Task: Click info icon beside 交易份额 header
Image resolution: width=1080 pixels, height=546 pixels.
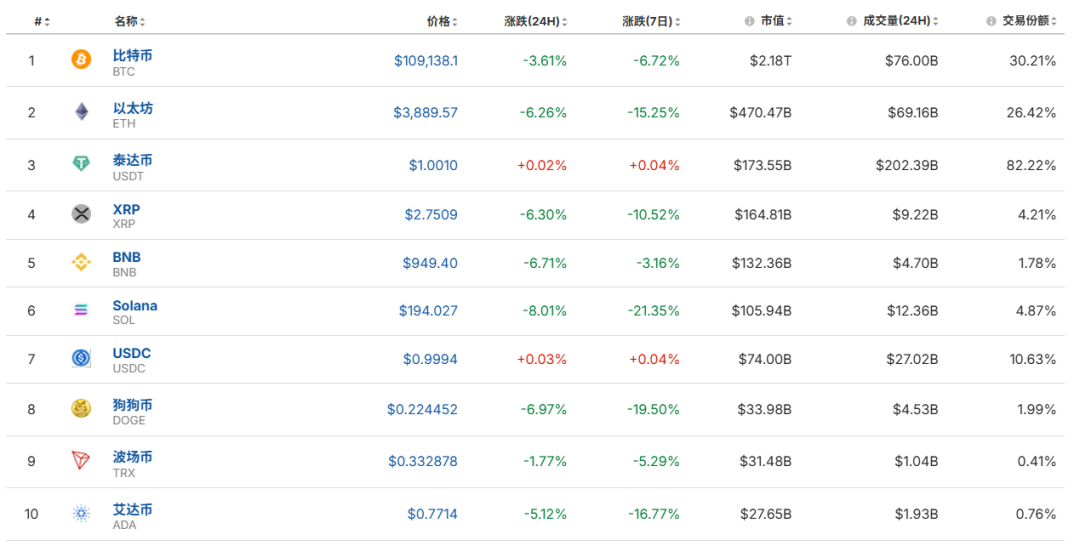Action: 990,21
